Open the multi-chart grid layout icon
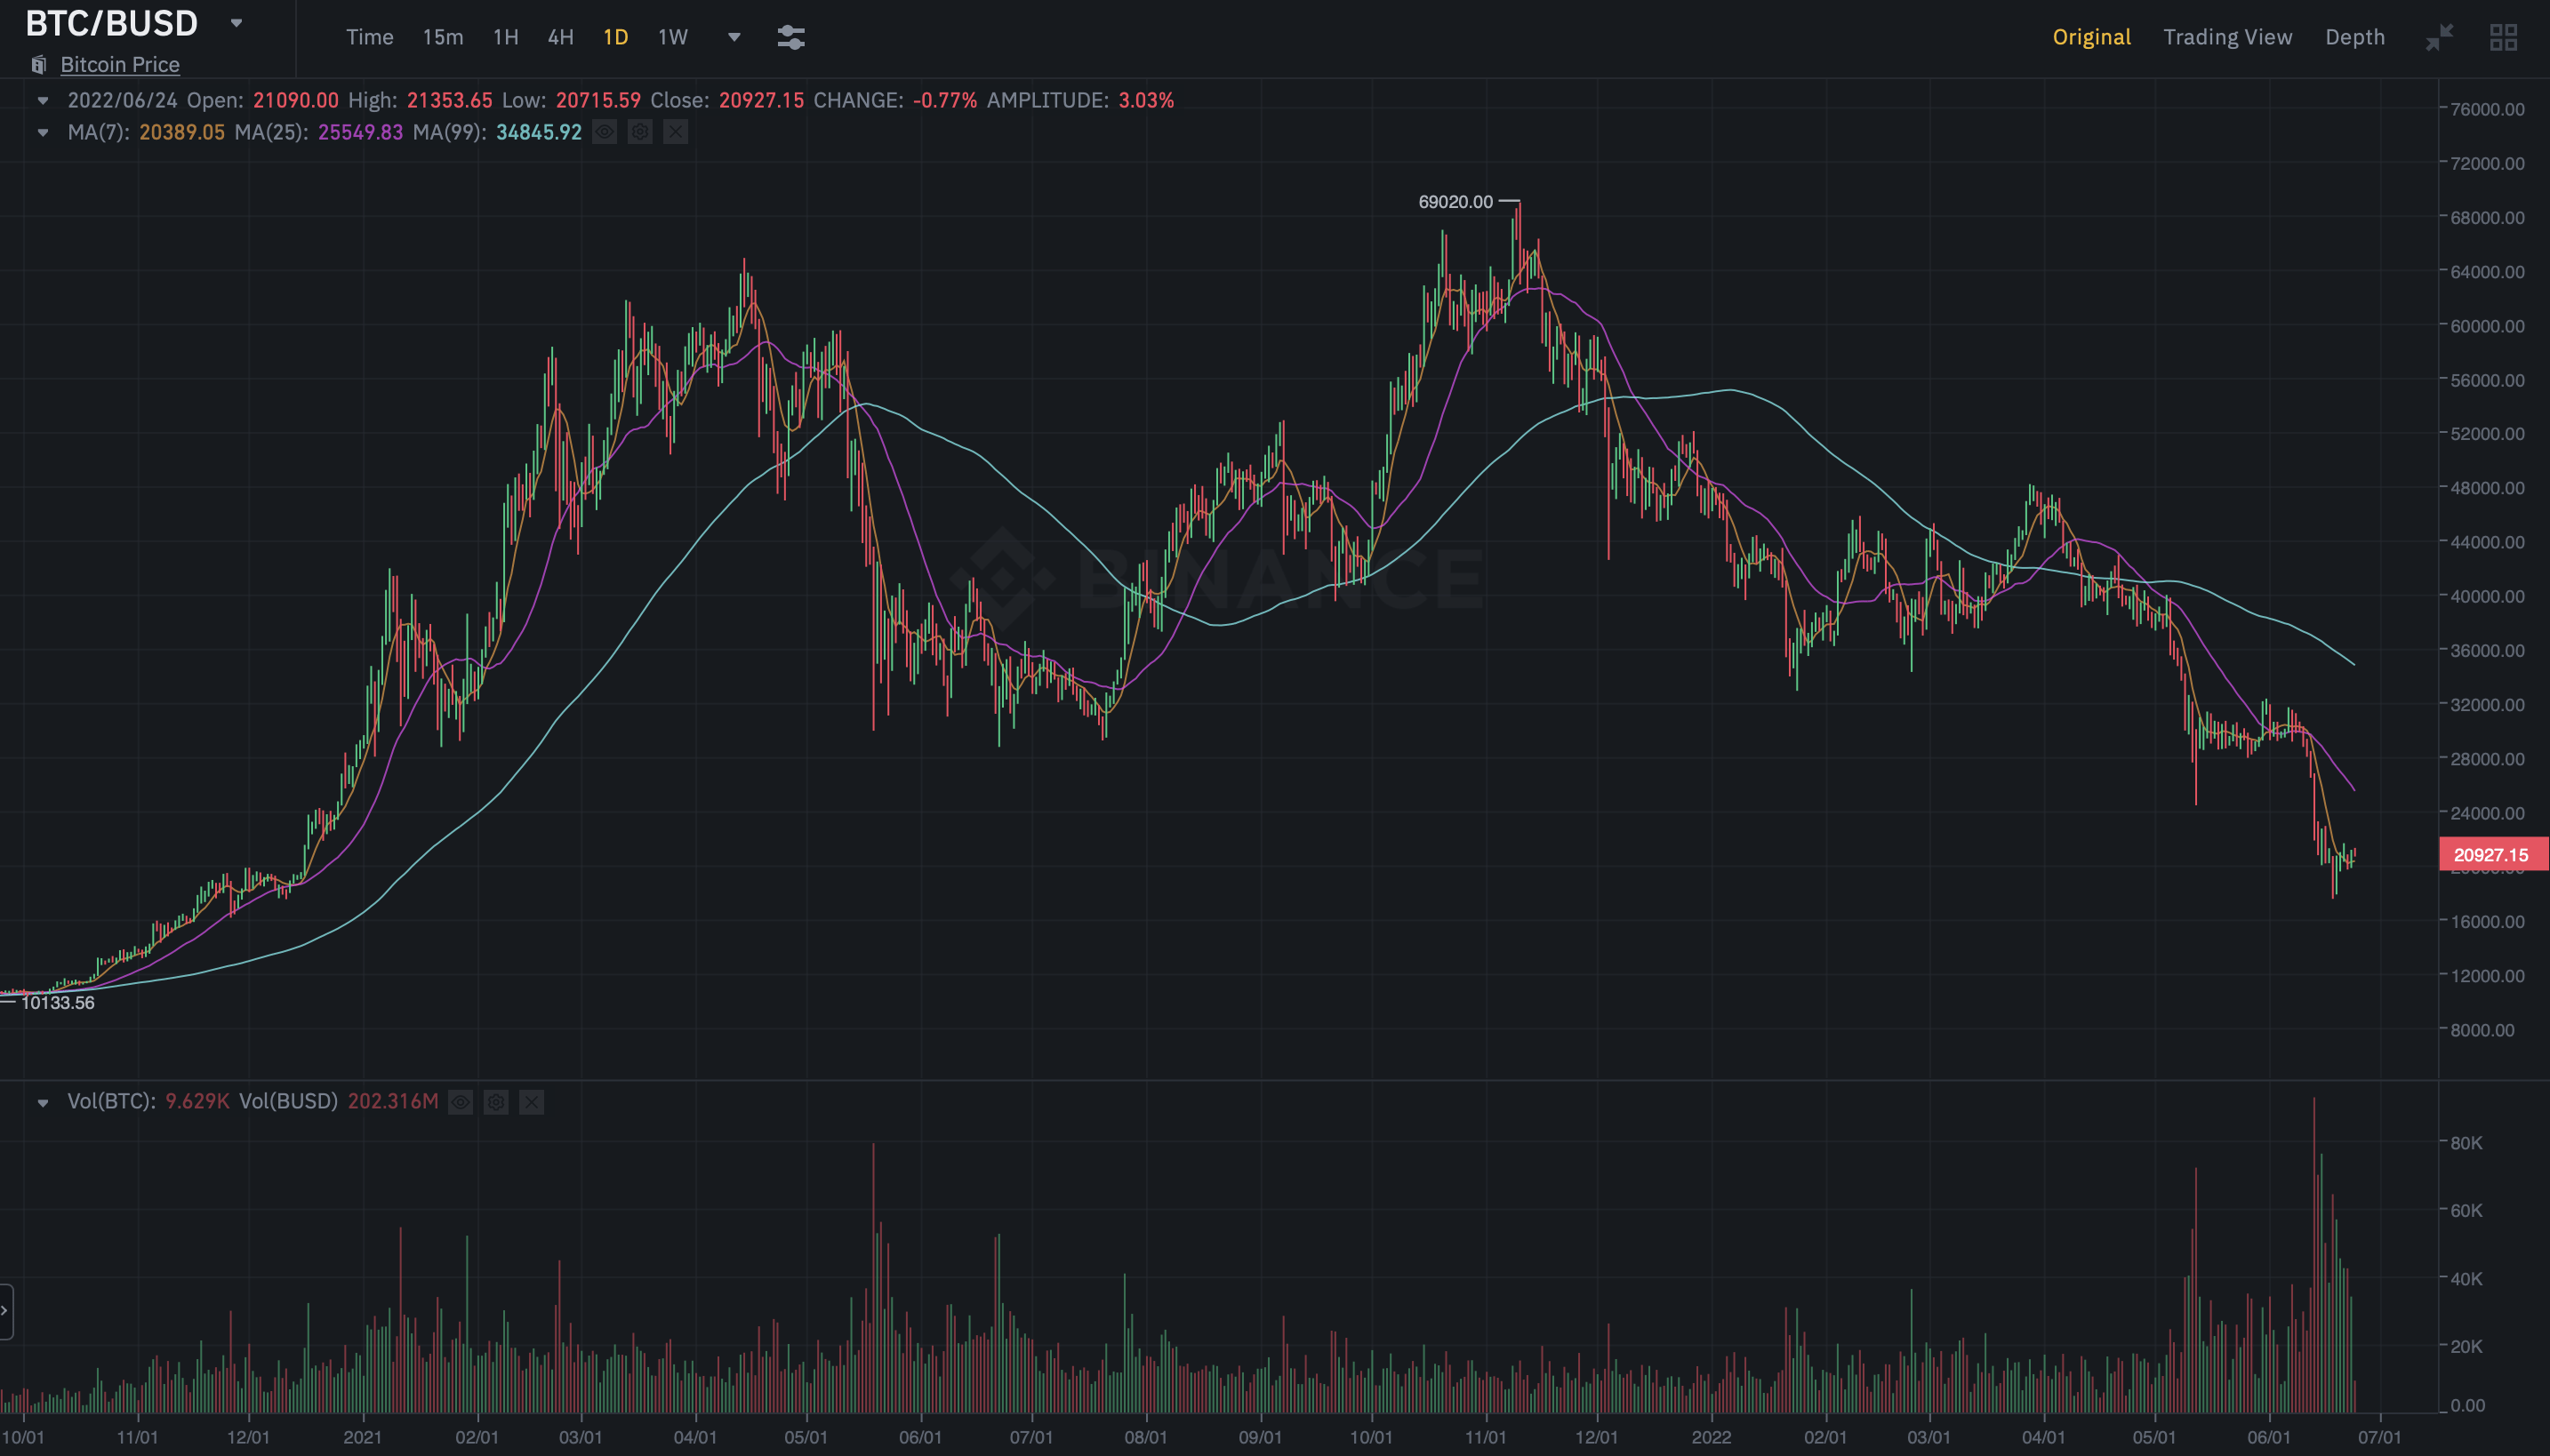Image resolution: width=2550 pixels, height=1456 pixels. point(2503,37)
